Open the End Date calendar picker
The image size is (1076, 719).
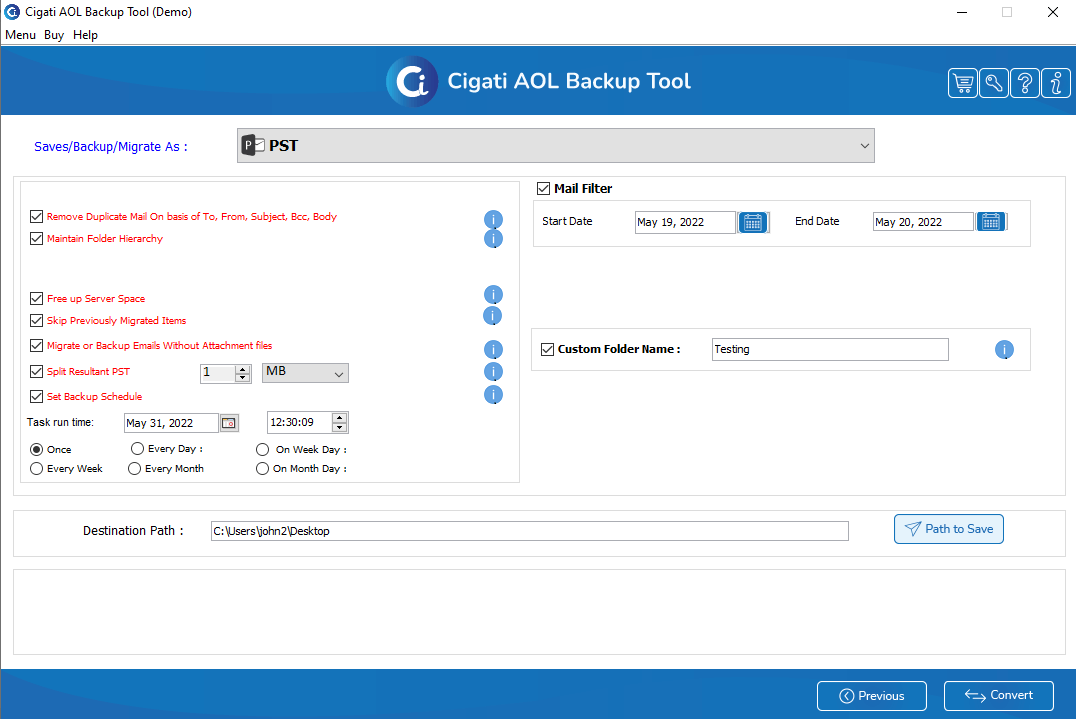tap(991, 222)
